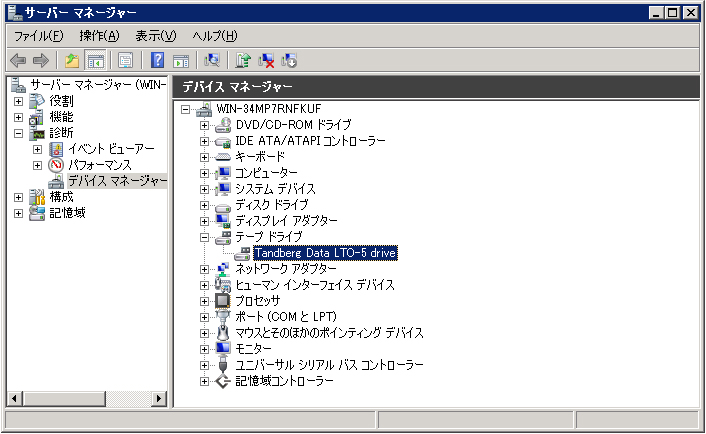Image resolution: width=706 pixels, height=434 pixels.
Task: Click the ユニバーサル シリアル バス icon
Action: click(x=223, y=365)
